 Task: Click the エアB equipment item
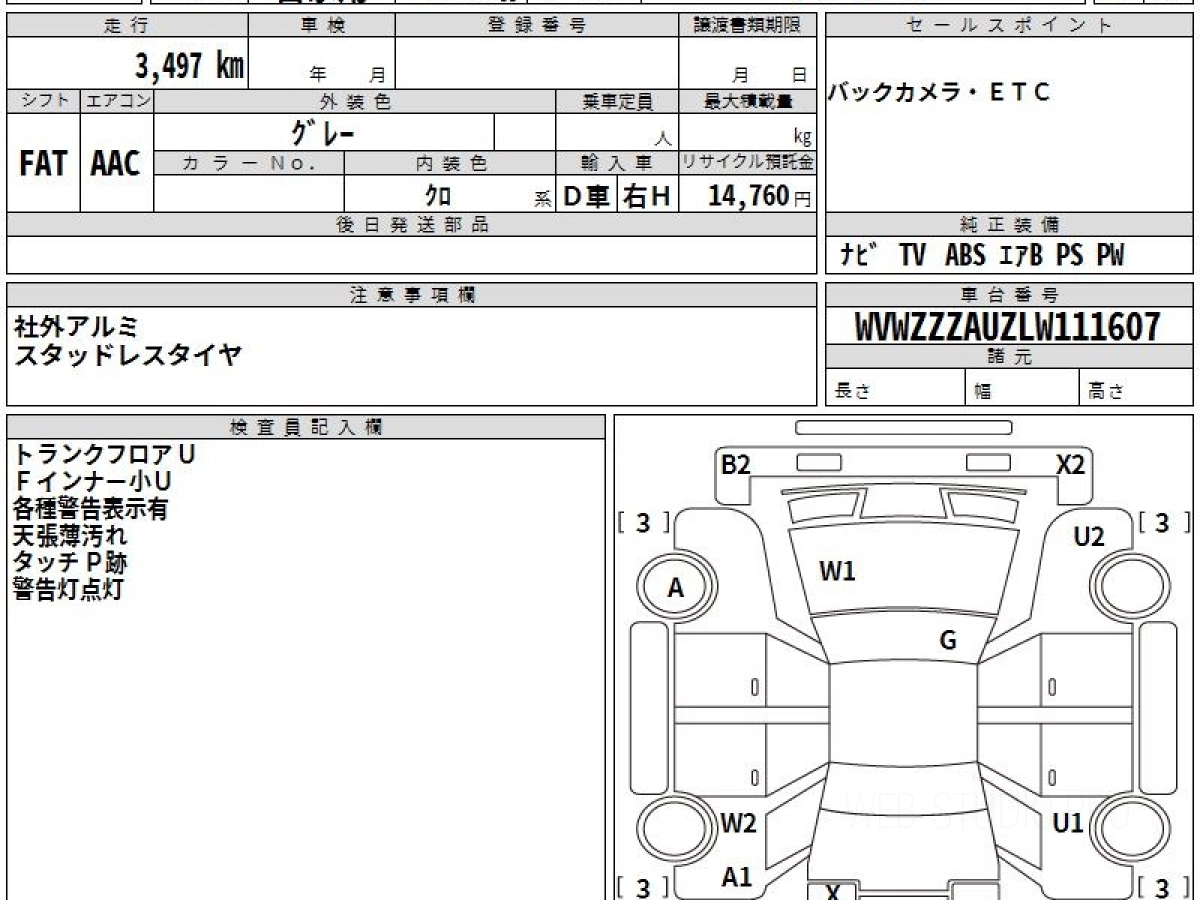(1021, 256)
